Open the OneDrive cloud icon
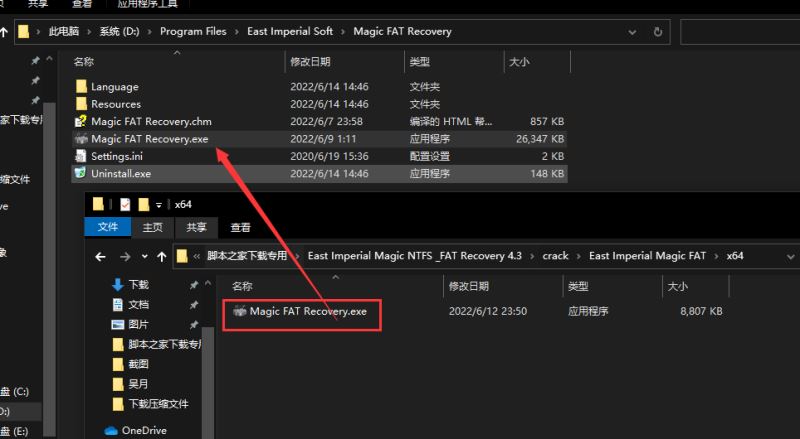Screen dimensions: 800x439 (111, 431)
